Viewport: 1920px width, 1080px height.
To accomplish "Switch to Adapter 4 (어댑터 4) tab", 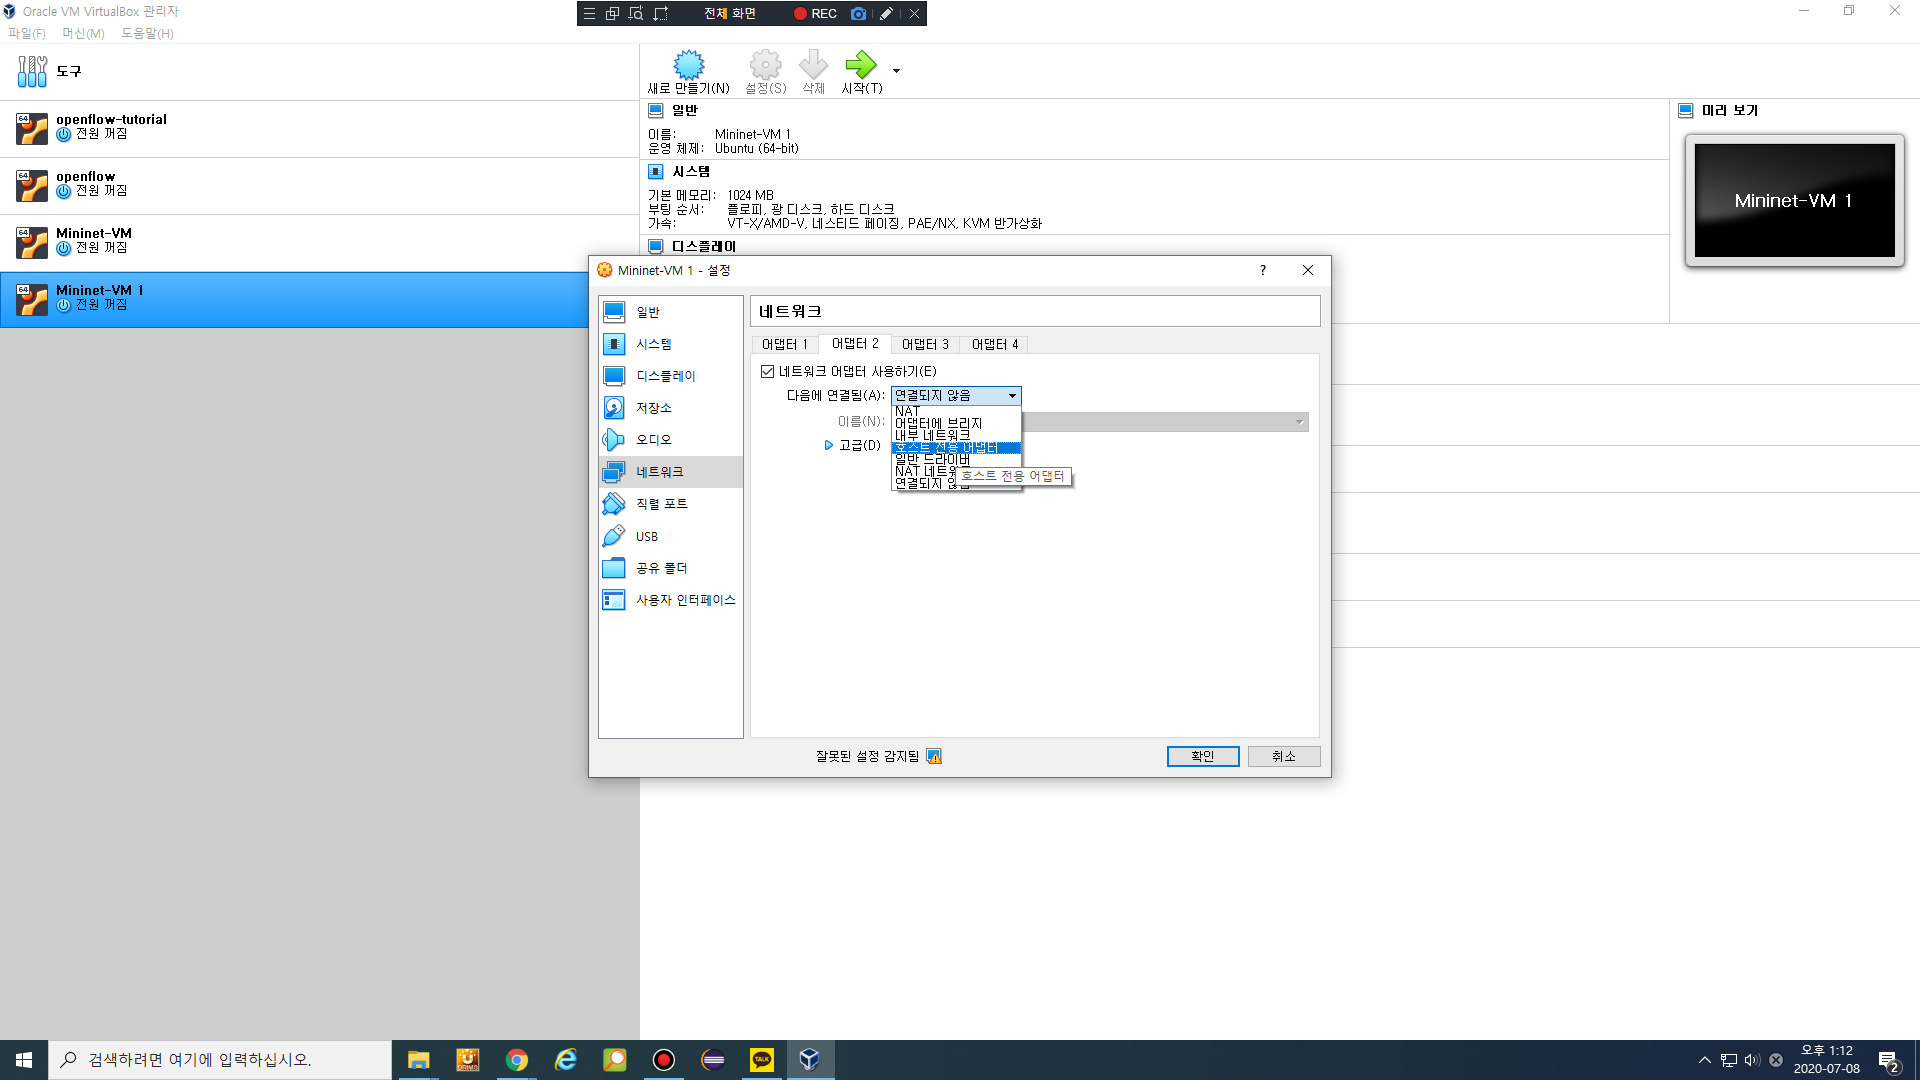I will (995, 344).
